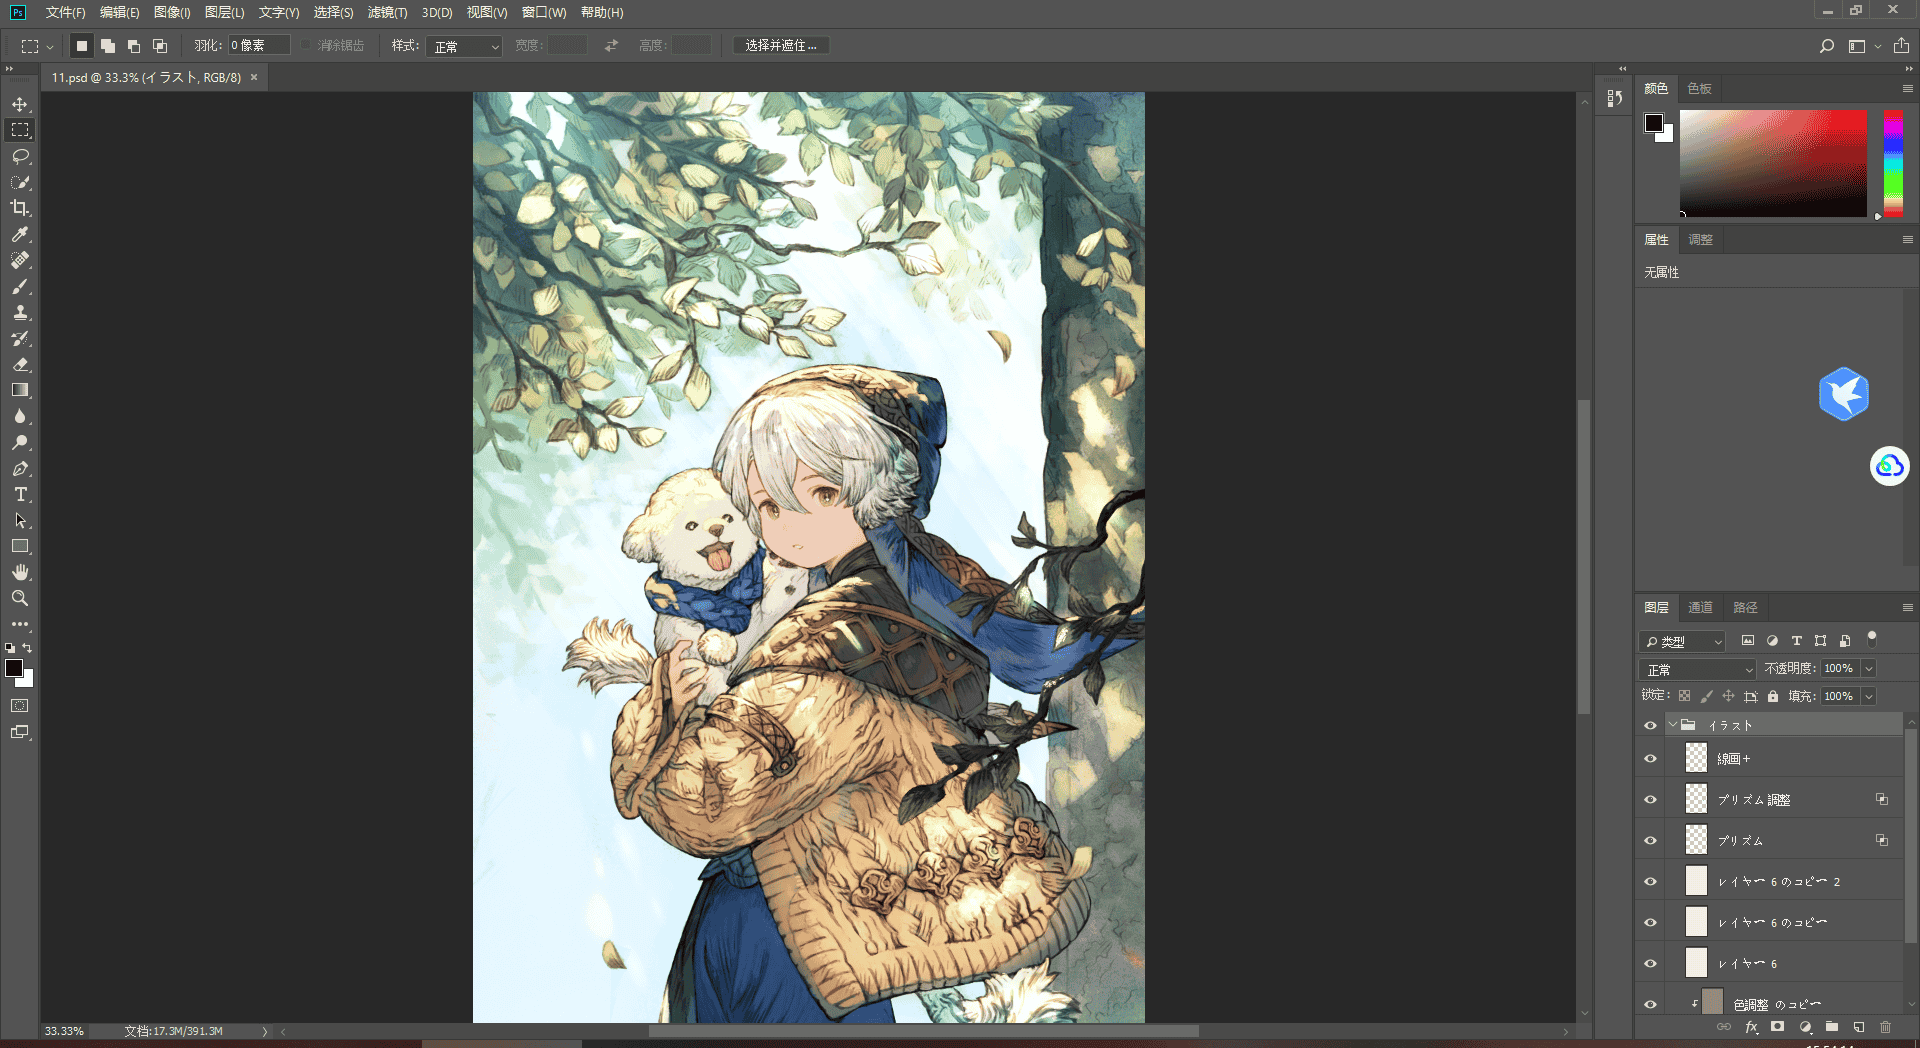Click the Search icon in options bar

pyautogui.click(x=1827, y=46)
